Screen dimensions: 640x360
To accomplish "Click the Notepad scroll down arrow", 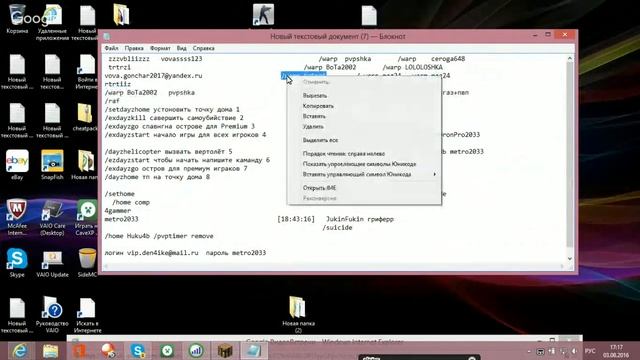I will point(570,259).
